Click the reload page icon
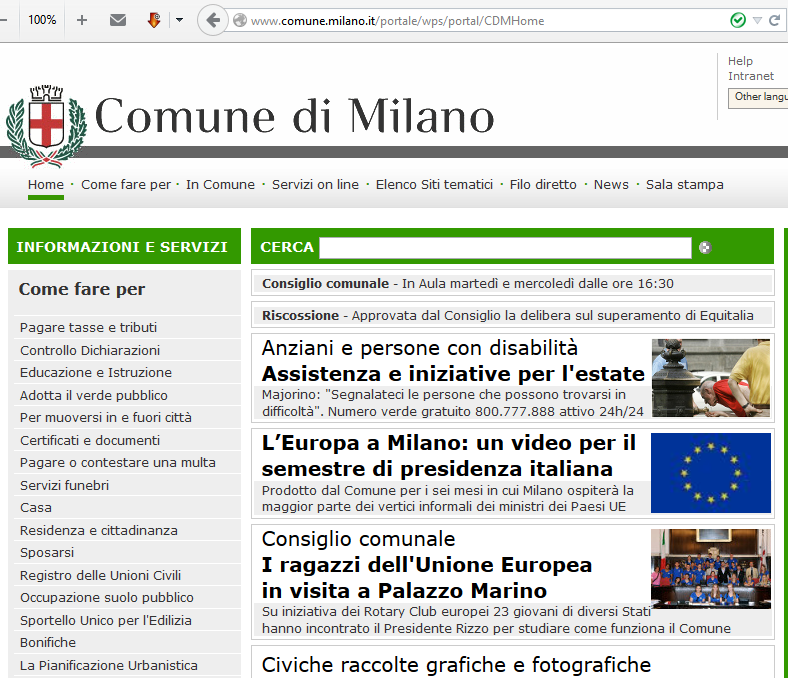788x678 pixels. click(775, 20)
